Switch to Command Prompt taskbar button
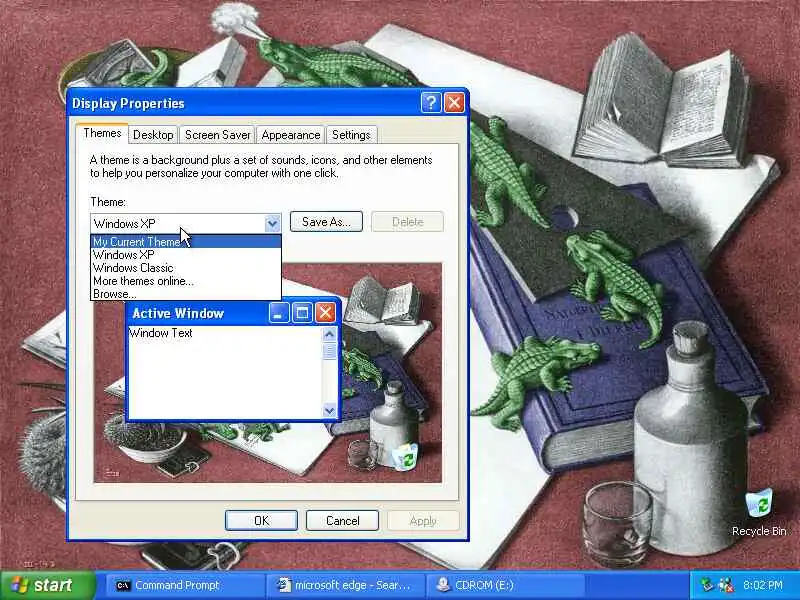The width and height of the screenshot is (800, 600). click(x=184, y=585)
